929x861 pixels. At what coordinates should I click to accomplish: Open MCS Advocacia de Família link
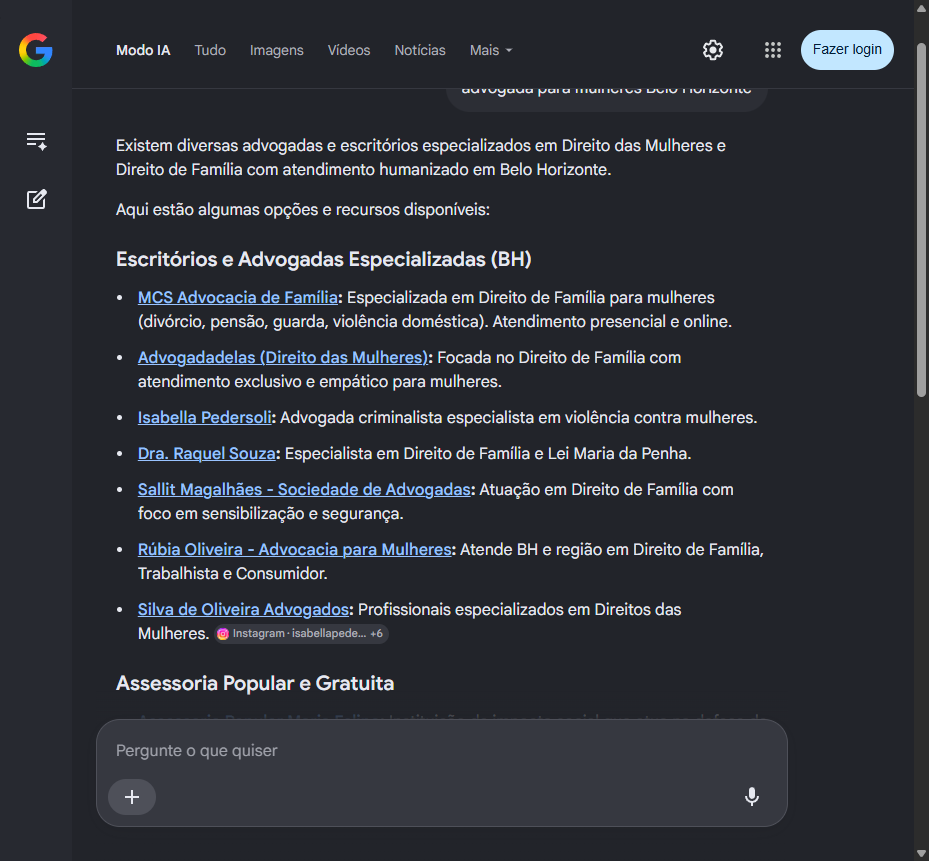pyautogui.click(x=238, y=297)
